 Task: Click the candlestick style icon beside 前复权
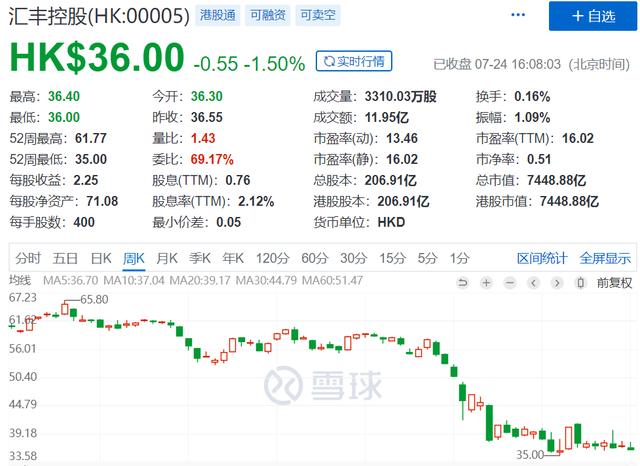tap(580, 282)
